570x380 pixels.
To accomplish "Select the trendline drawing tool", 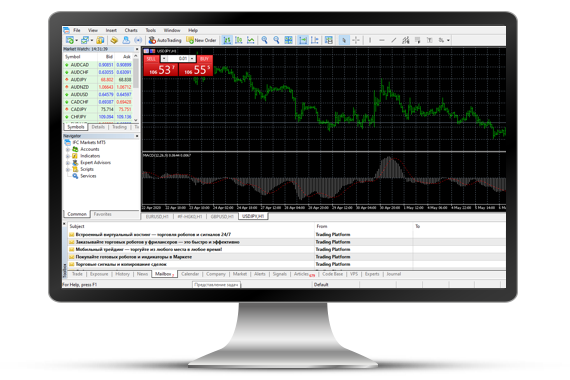I will pos(394,40).
